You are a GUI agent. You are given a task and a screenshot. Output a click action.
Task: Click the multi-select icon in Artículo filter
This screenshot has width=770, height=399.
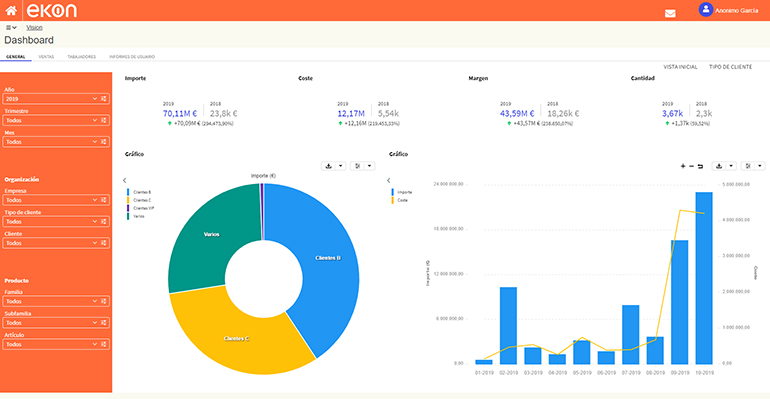pyautogui.click(x=104, y=345)
